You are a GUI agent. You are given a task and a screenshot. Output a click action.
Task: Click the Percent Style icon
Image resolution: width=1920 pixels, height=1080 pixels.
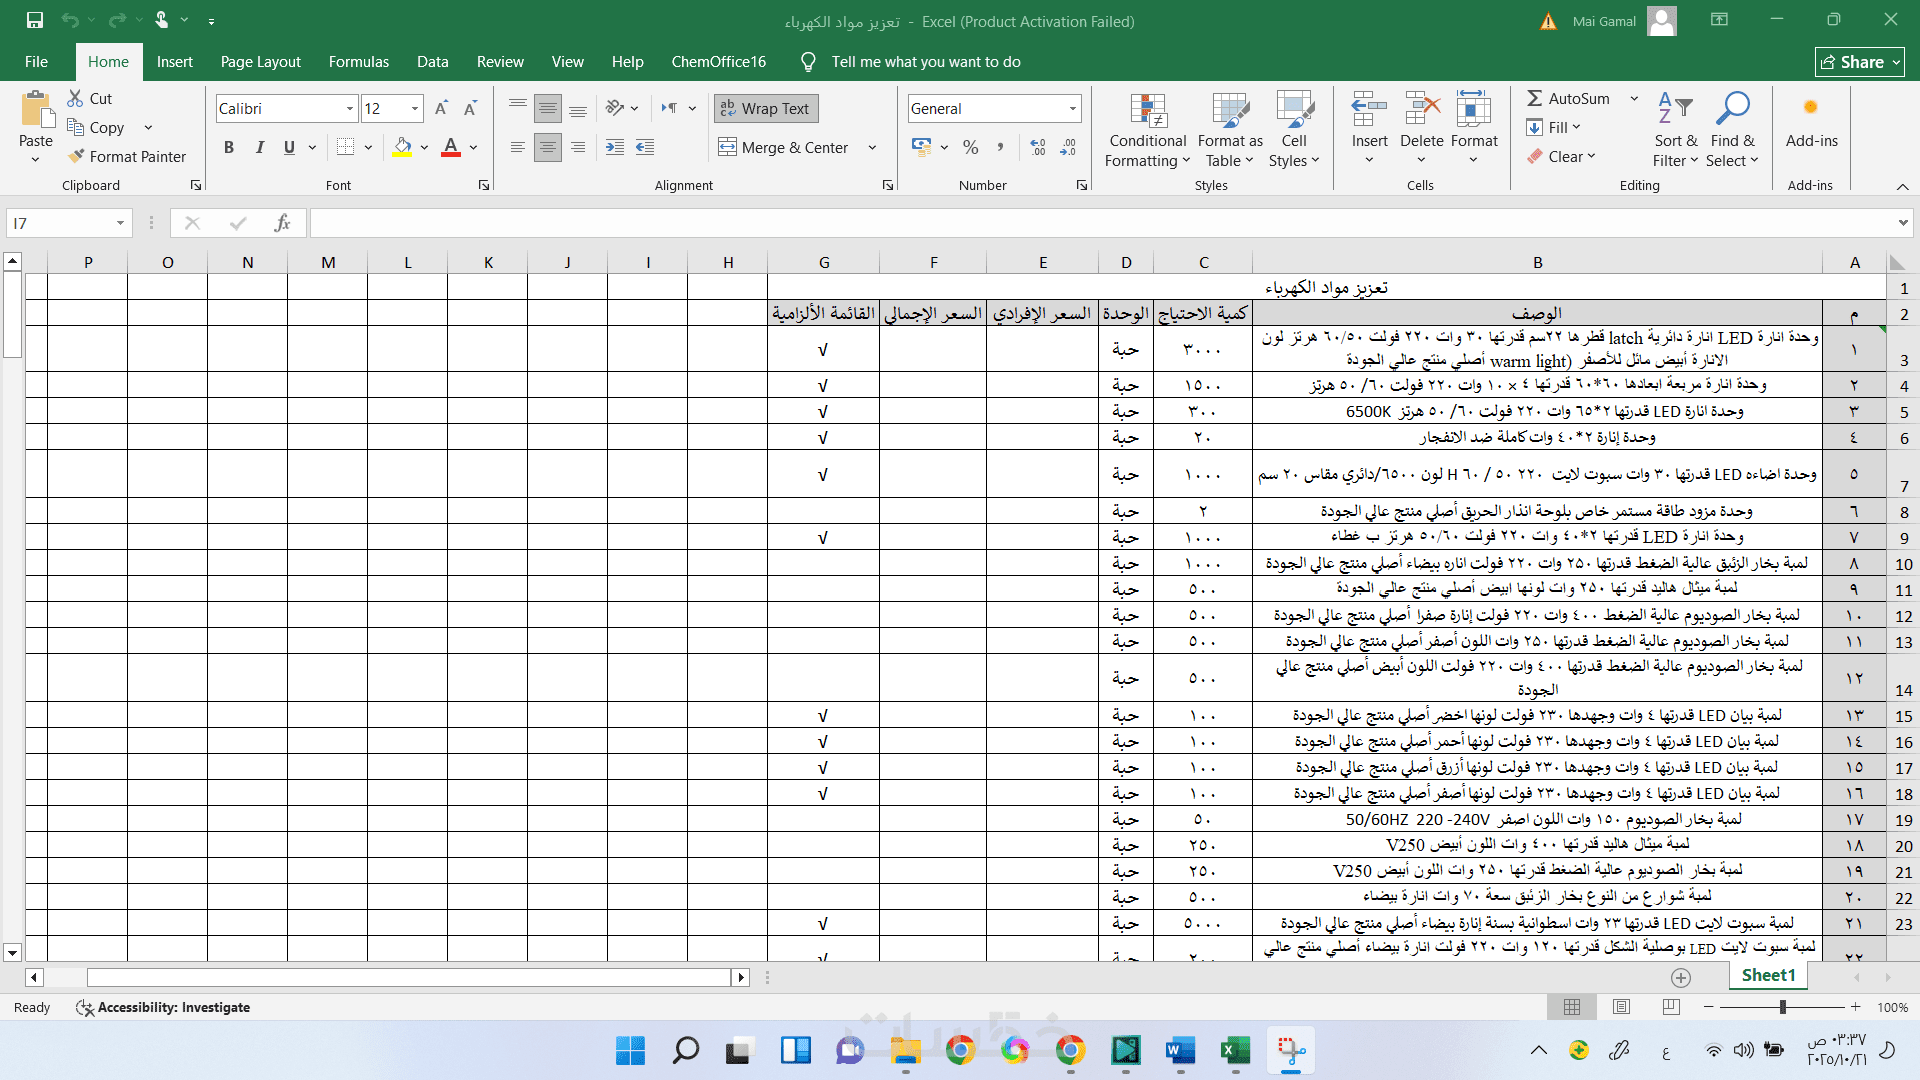pos(970,147)
